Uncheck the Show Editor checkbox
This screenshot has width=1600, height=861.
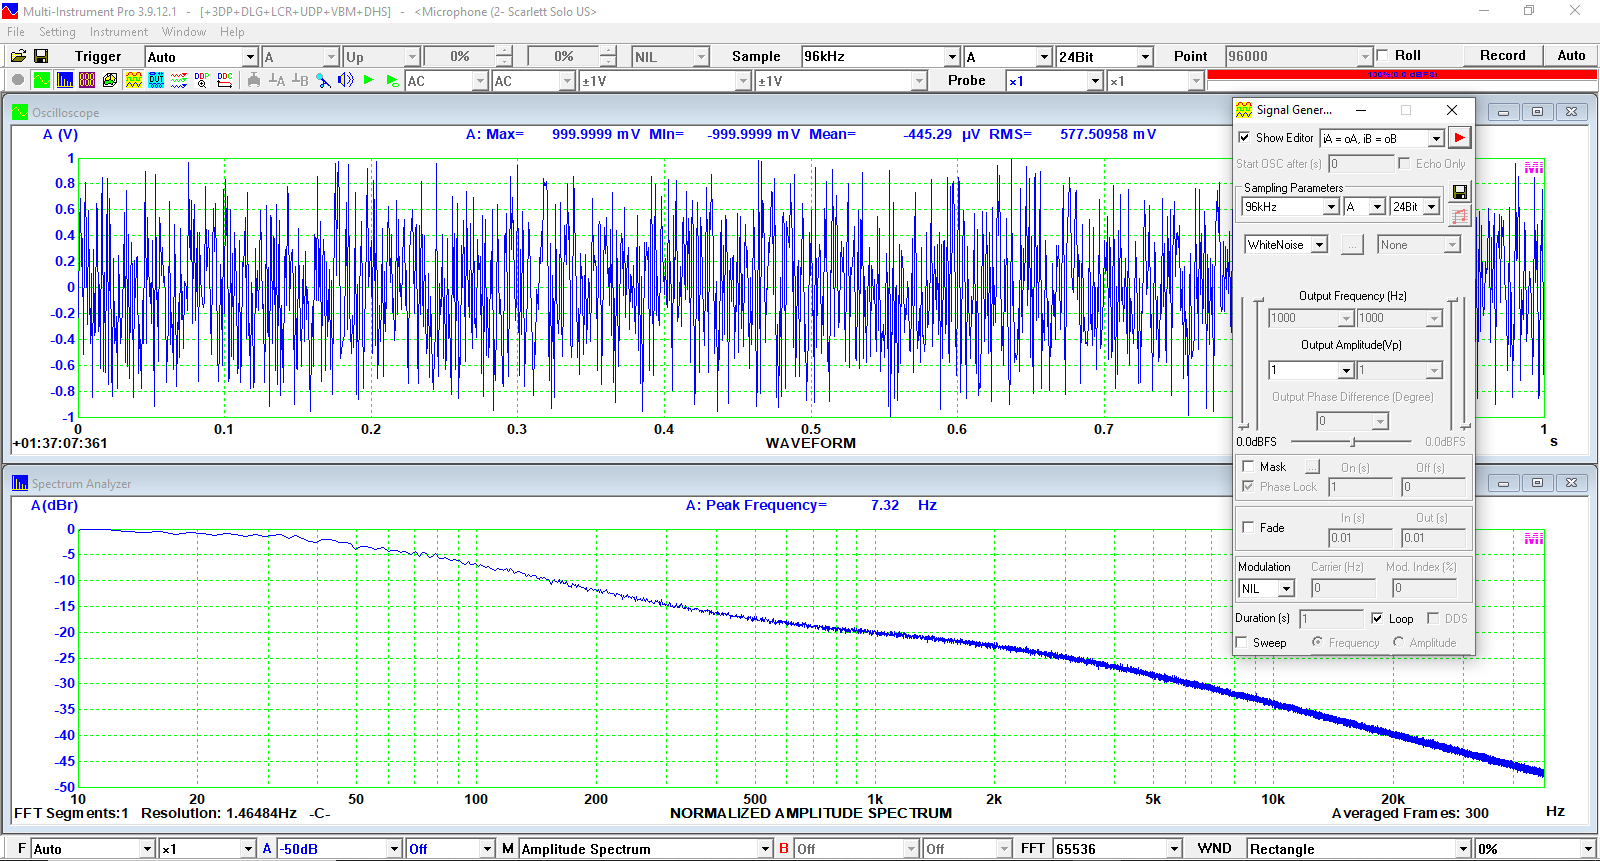click(x=1245, y=138)
